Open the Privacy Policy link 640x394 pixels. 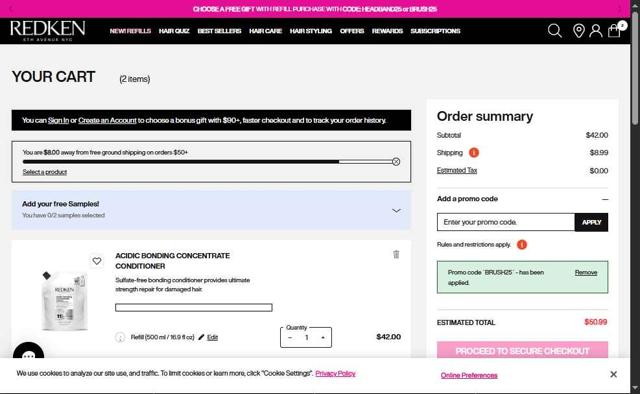(x=335, y=374)
